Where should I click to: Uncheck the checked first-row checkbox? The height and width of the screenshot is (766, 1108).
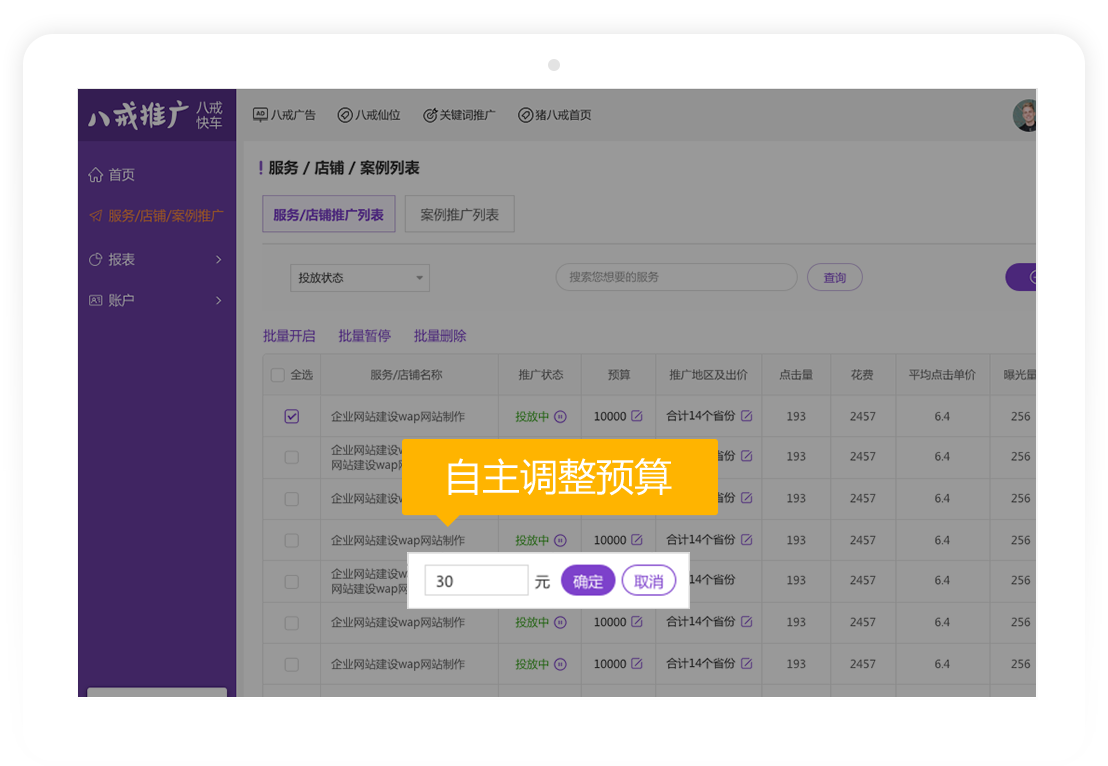(292, 417)
